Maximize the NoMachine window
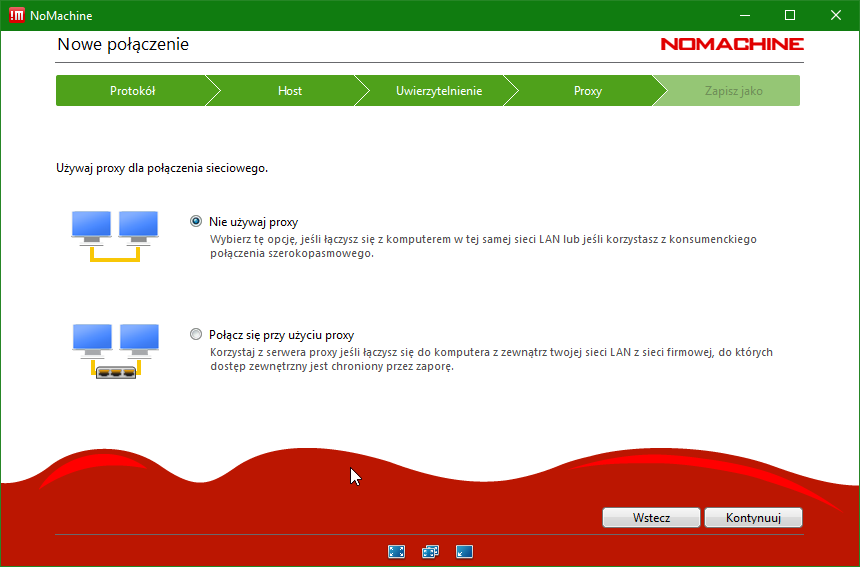Image resolution: width=860 pixels, height=567 pixels. [790, 15]
